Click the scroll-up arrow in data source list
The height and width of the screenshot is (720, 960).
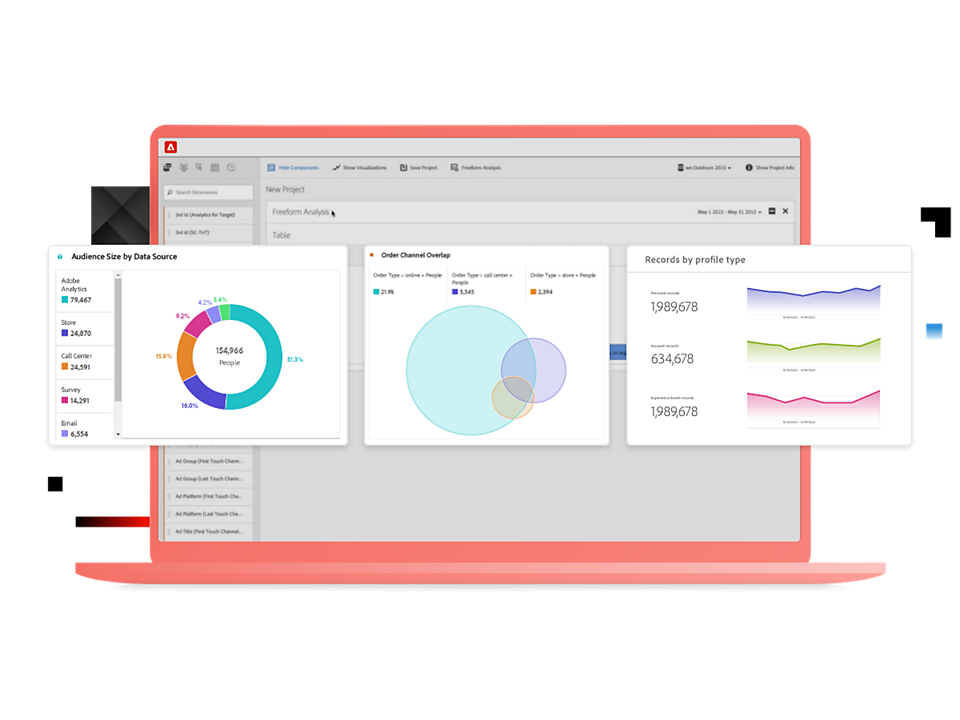(x=118, y=275)
